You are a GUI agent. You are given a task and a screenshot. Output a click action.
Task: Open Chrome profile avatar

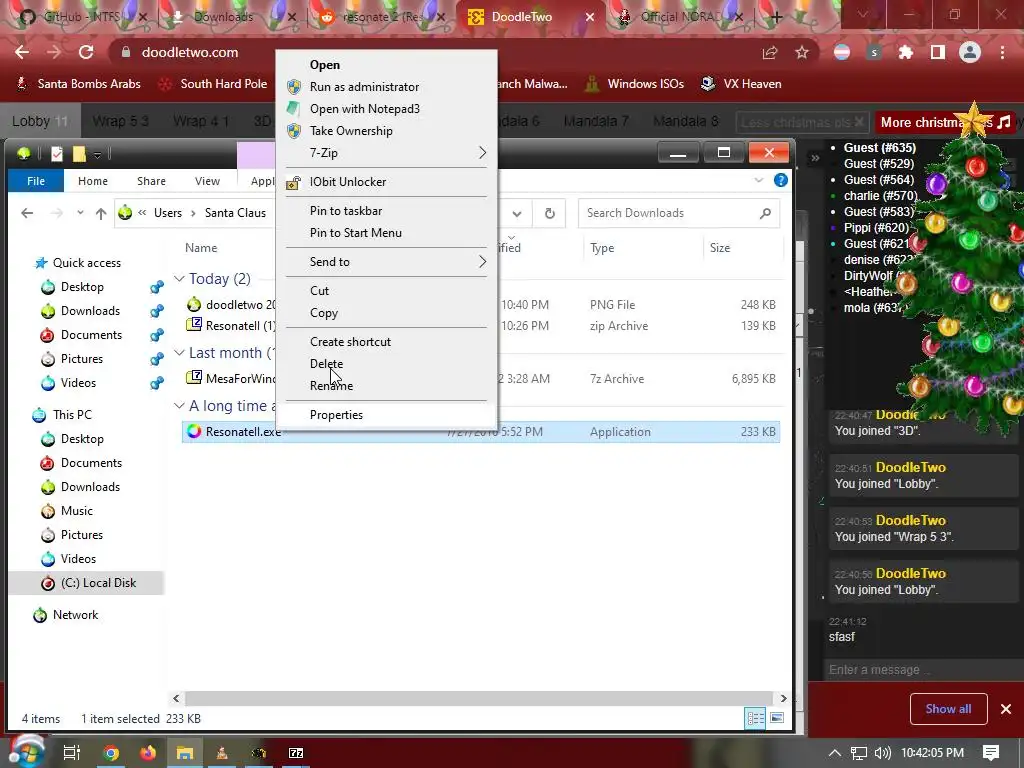970,52
